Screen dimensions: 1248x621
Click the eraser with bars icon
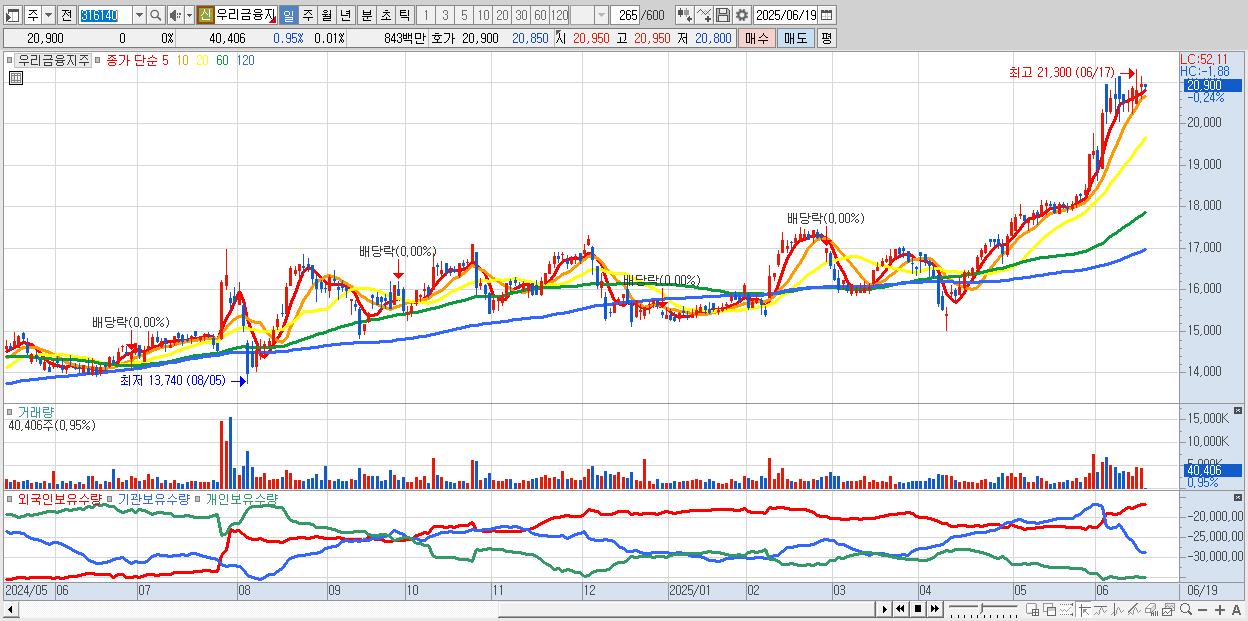[x=1151, y=609]
